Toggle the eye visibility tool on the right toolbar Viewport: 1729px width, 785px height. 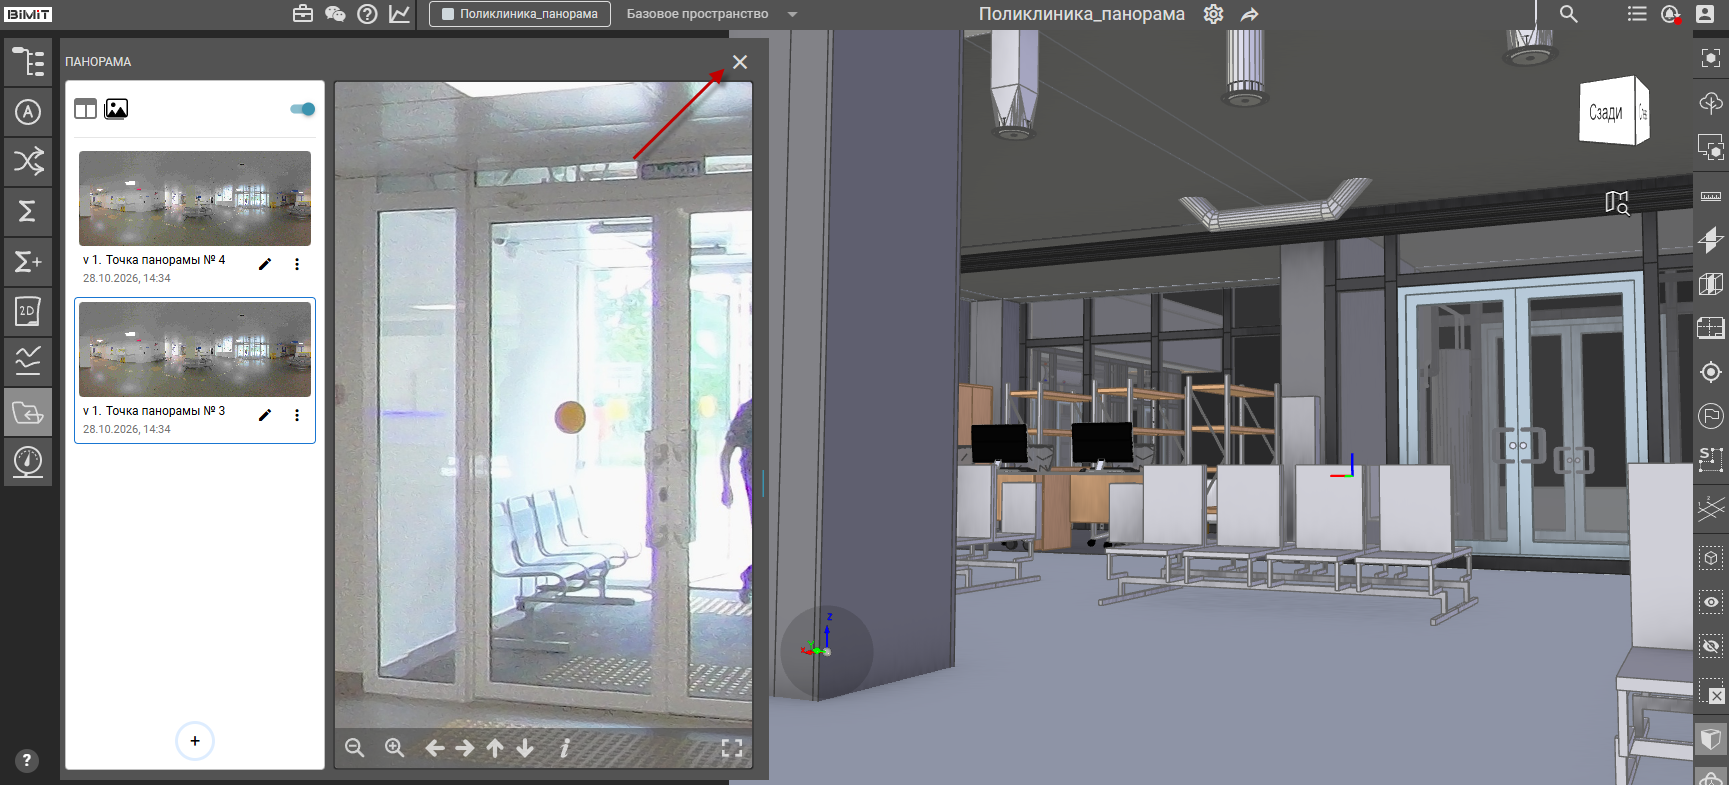pyautogui.click(x=1711, y=602)
